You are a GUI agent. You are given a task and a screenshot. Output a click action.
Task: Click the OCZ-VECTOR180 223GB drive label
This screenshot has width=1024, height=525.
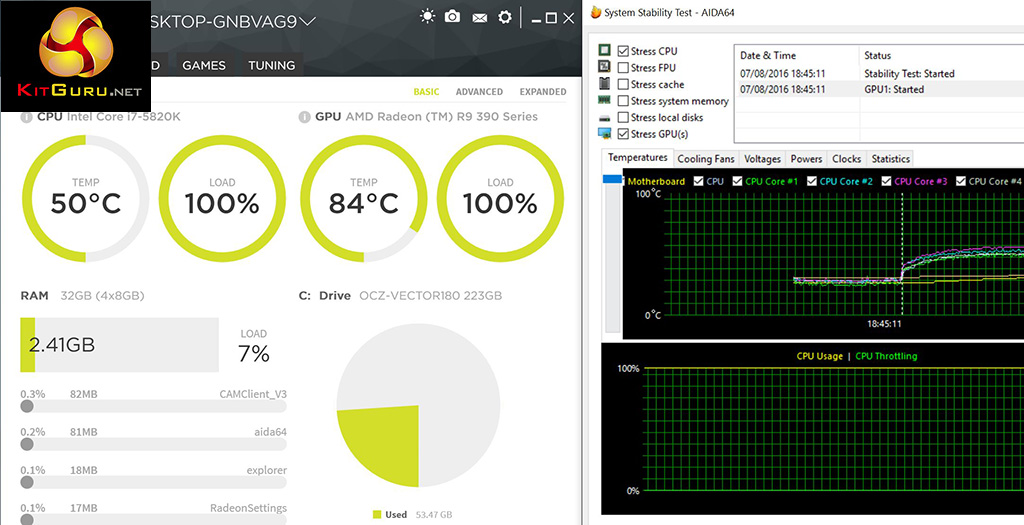430,296
